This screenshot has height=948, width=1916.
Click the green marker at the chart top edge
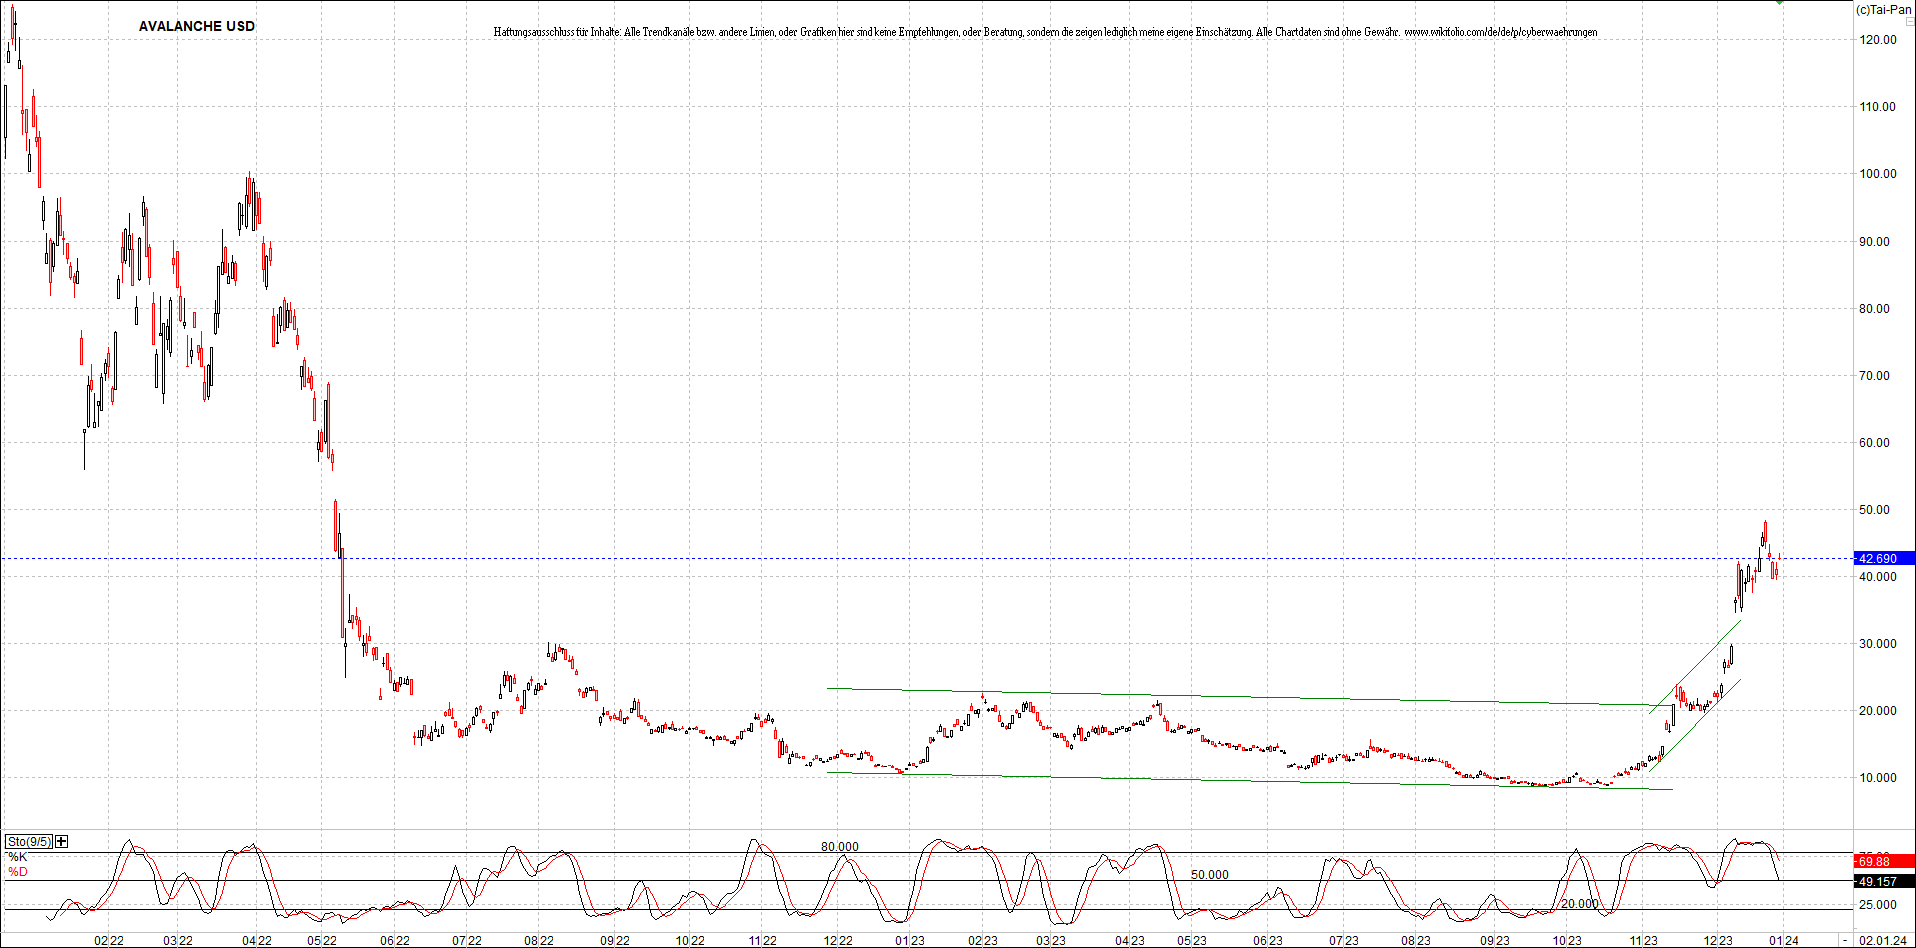1779,3
